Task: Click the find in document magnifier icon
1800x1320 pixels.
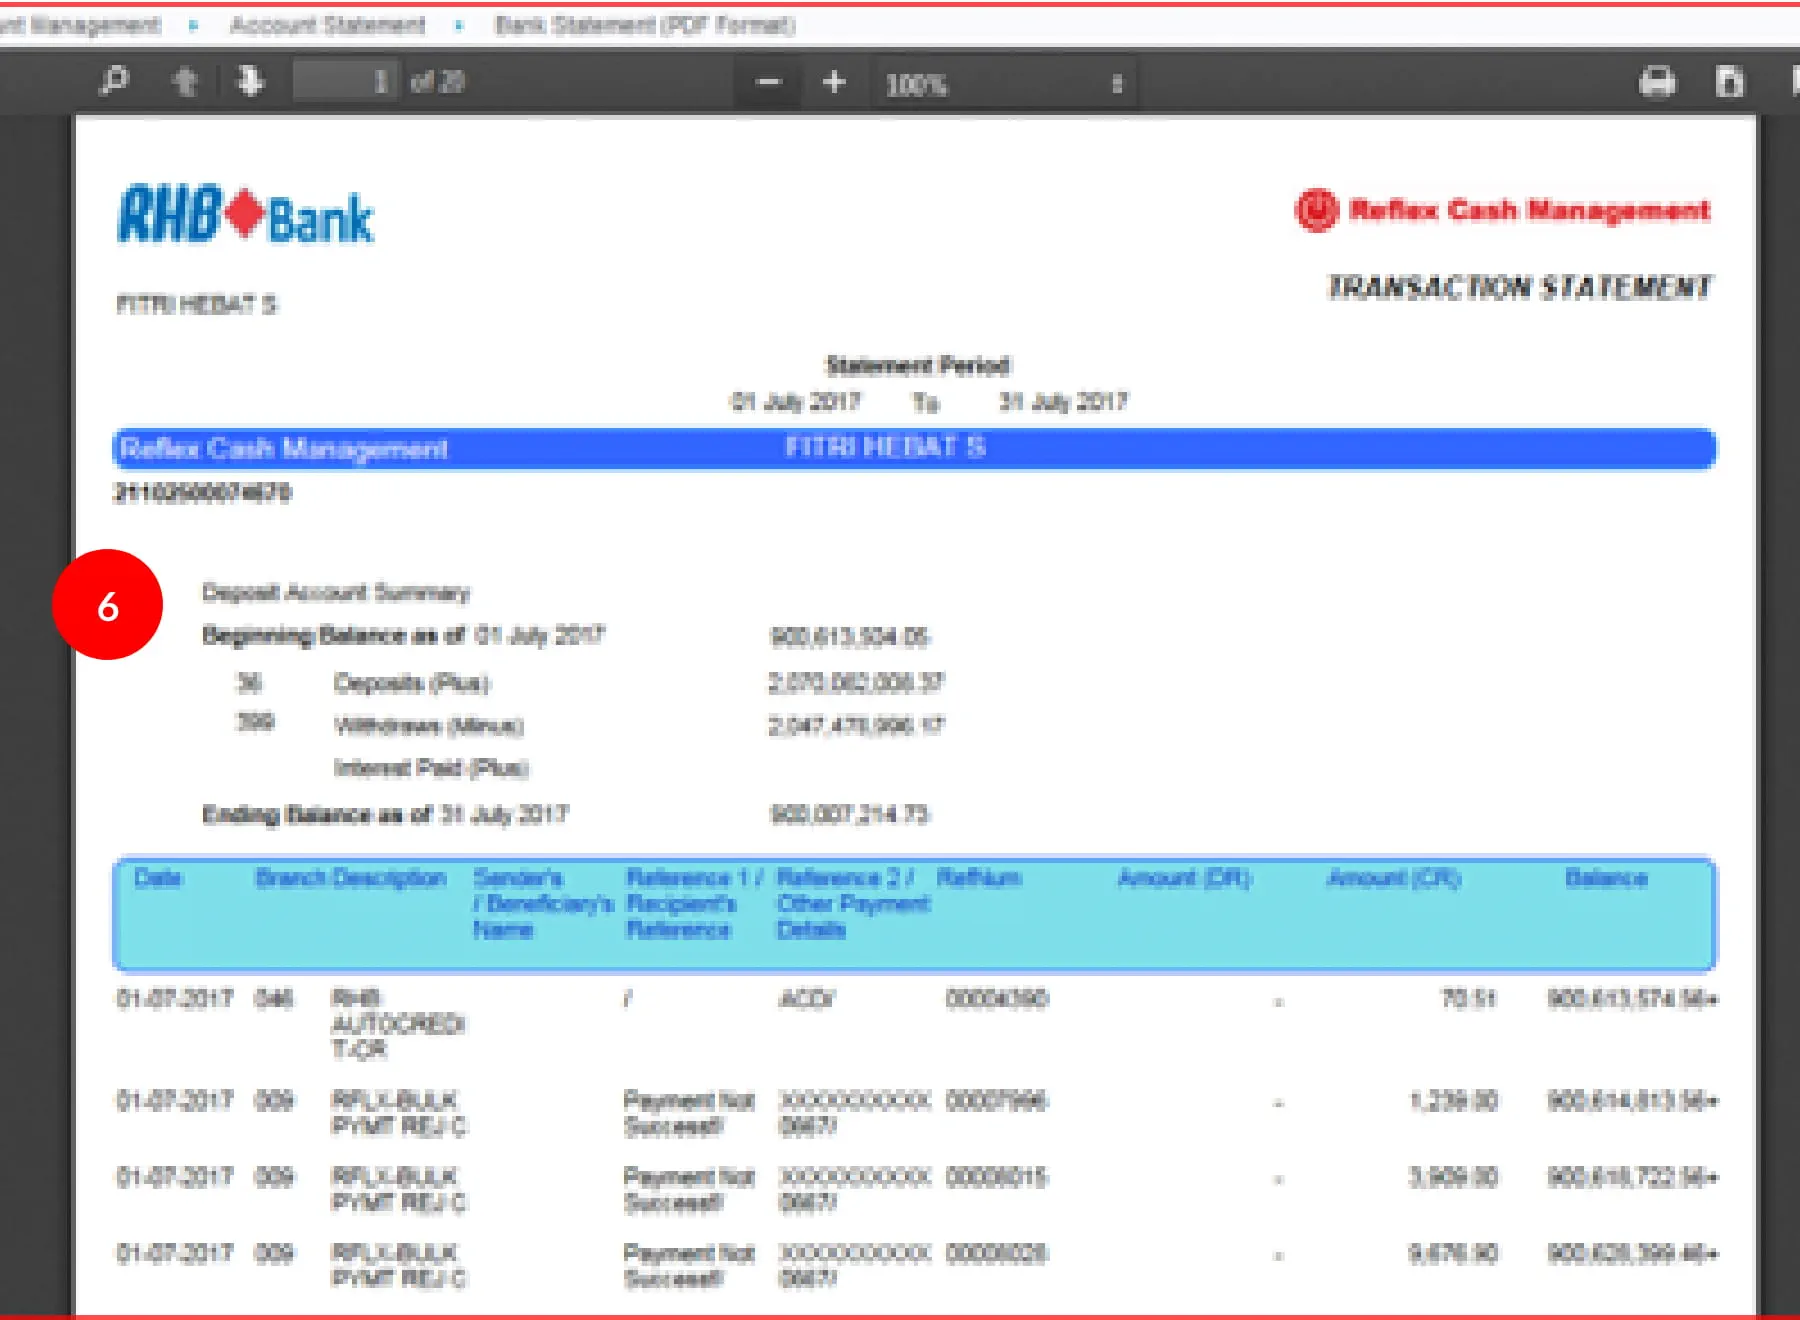Action: [115, 80]
